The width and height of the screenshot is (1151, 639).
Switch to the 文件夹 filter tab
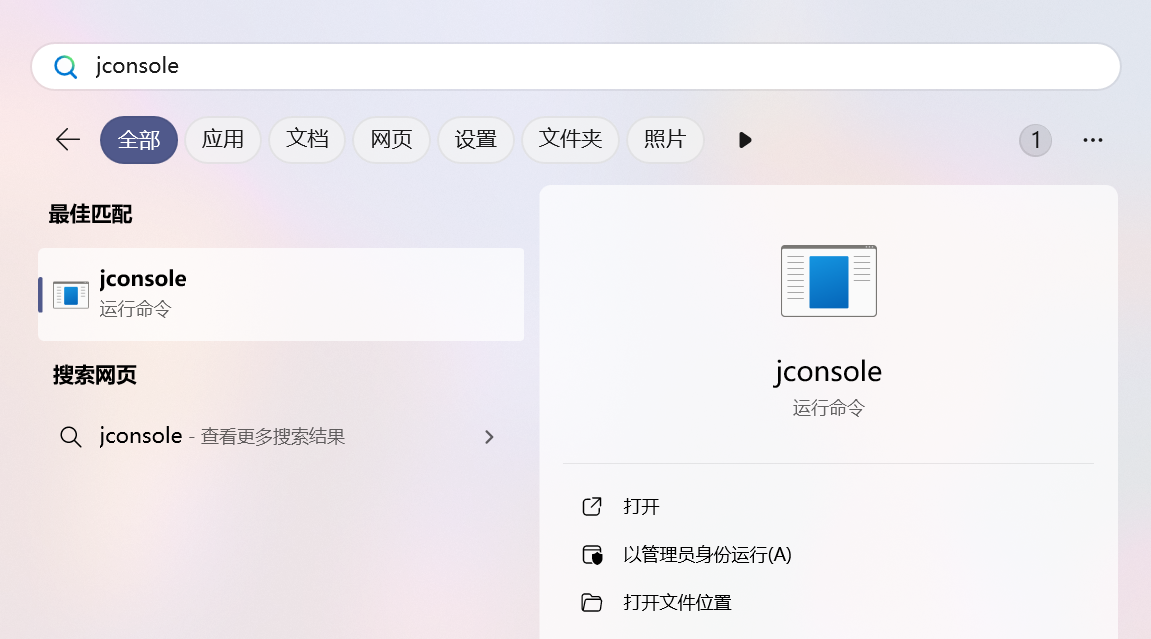(x=570, y=140)
